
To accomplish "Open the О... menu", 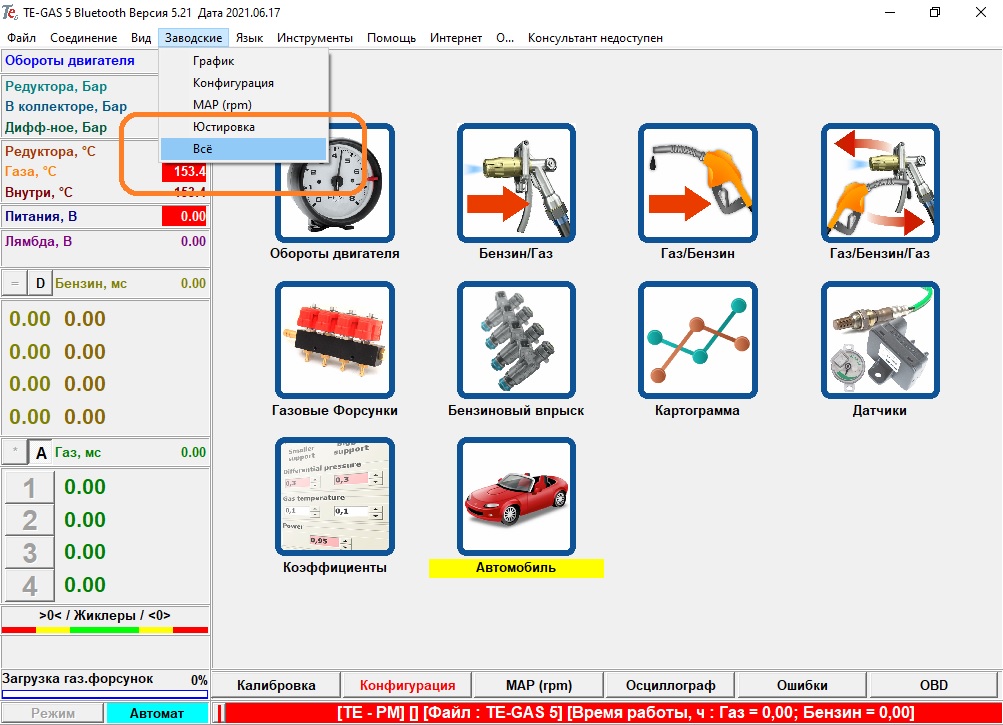I will pyautogui.click(x=505, y=38).
